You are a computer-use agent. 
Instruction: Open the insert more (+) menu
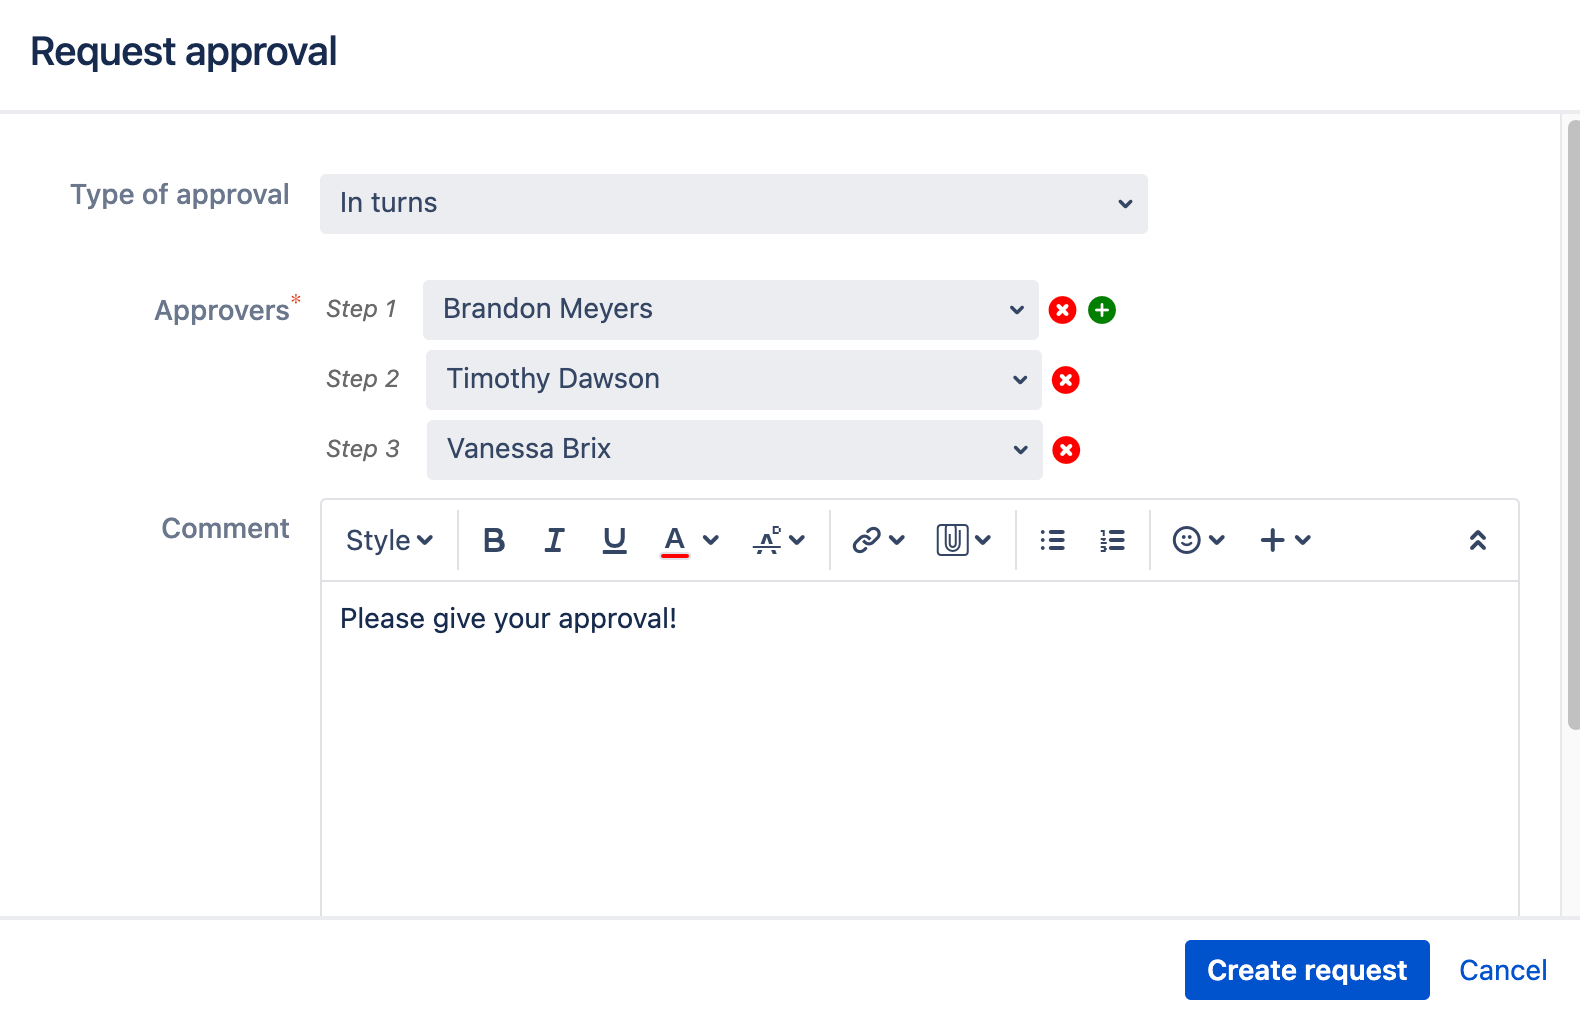click(1285, 540)
